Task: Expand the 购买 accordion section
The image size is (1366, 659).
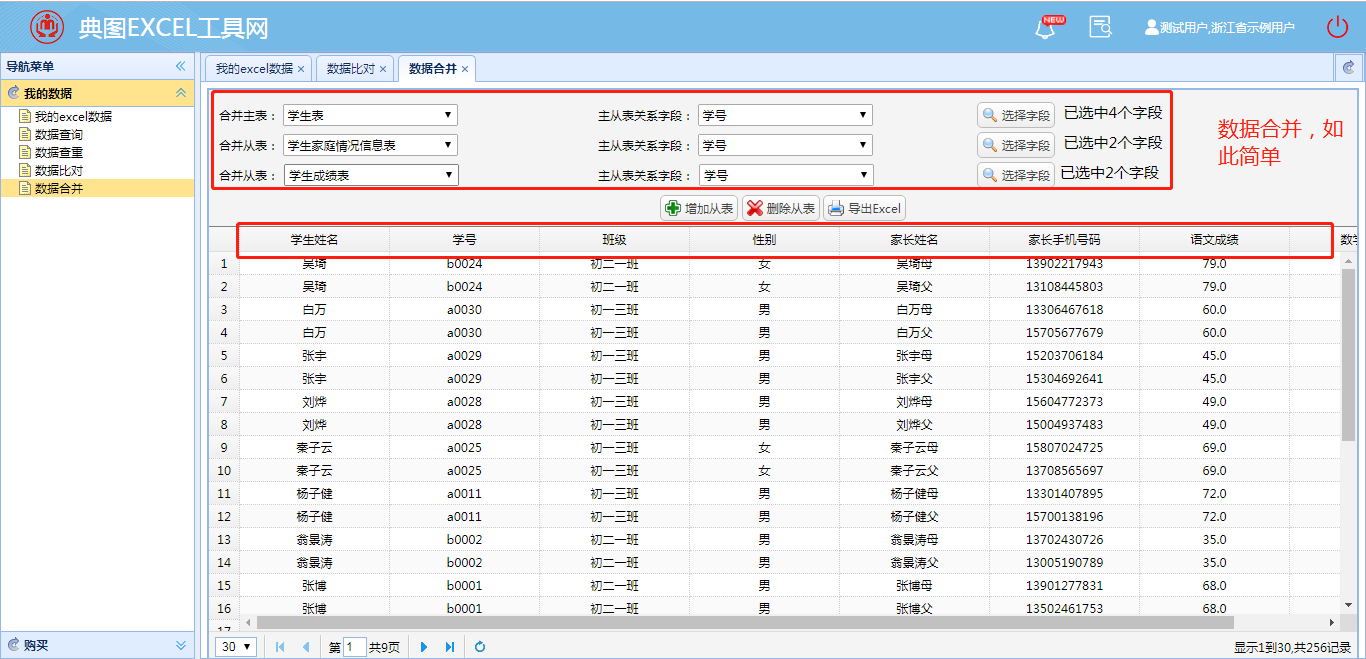Action: tap(97, 645)
